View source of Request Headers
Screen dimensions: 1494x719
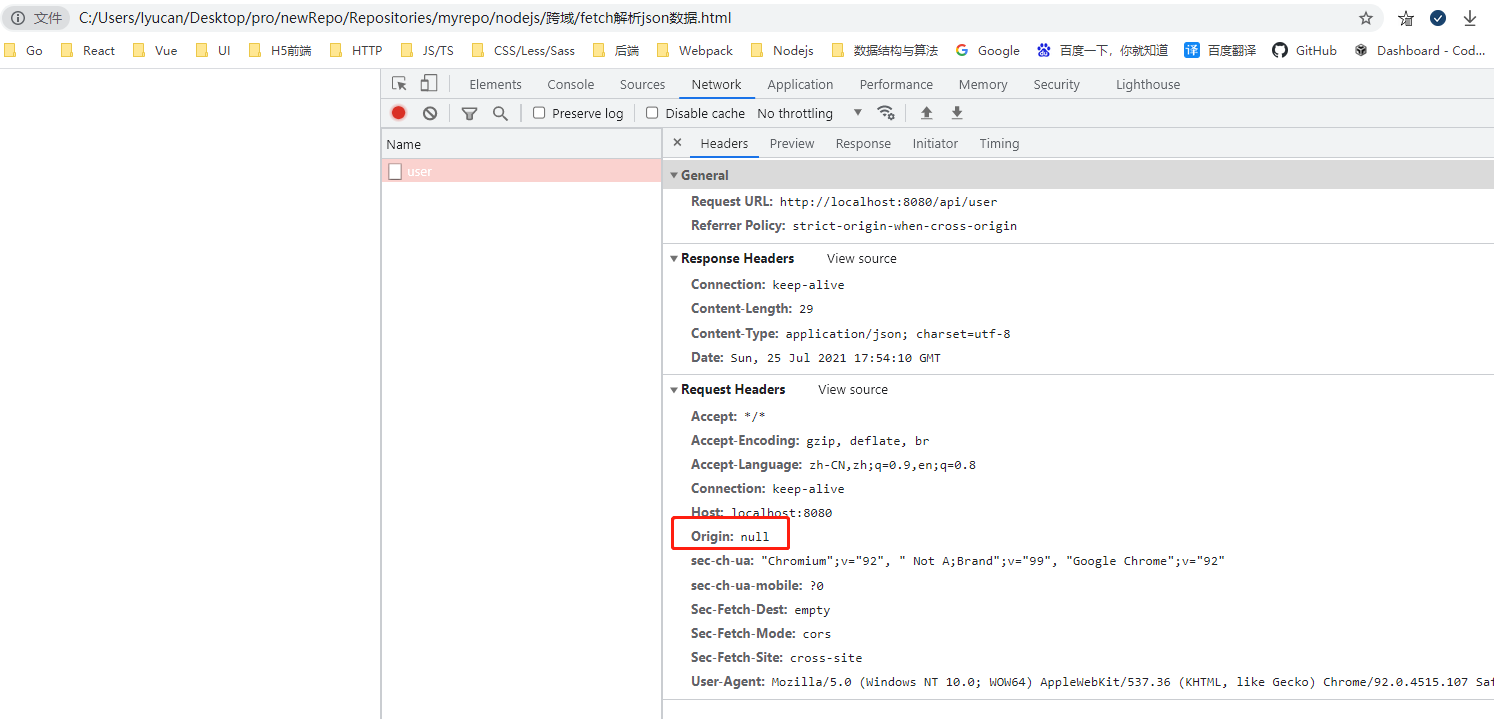[853, 389]
